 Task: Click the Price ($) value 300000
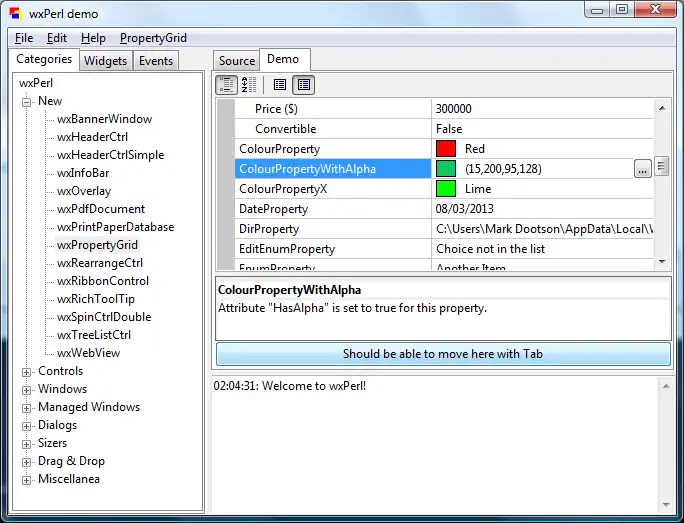coord(453,109)
